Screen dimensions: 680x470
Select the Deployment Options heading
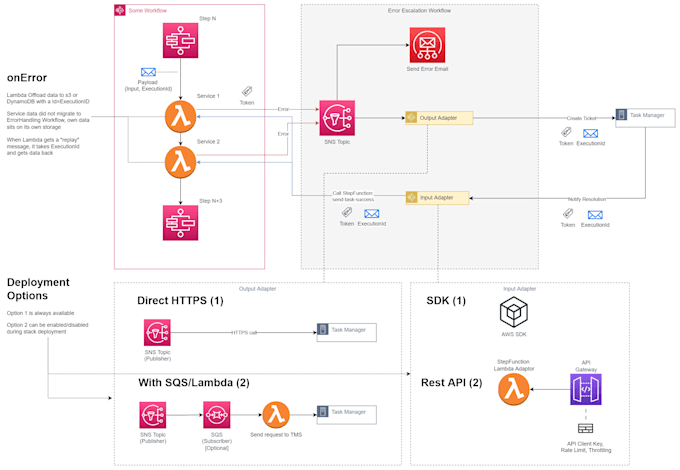point(38,289)
